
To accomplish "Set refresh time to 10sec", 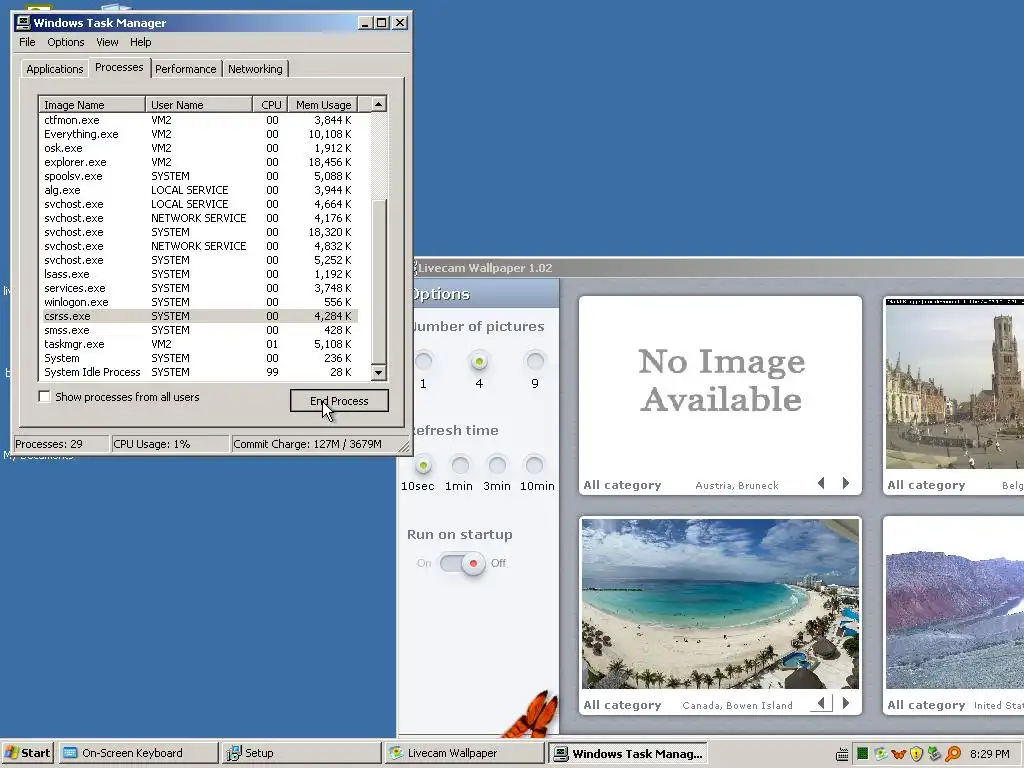I will point(423,465).
